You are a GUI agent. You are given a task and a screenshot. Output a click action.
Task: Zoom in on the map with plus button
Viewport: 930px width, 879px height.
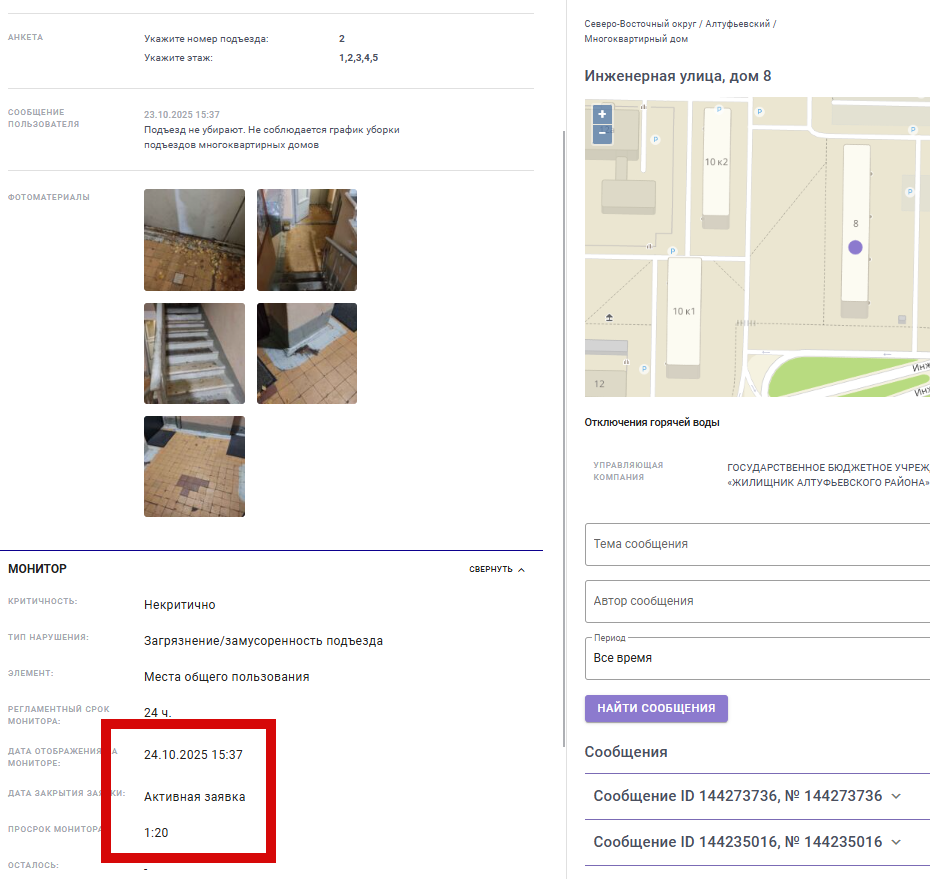[x=602, y=114]
